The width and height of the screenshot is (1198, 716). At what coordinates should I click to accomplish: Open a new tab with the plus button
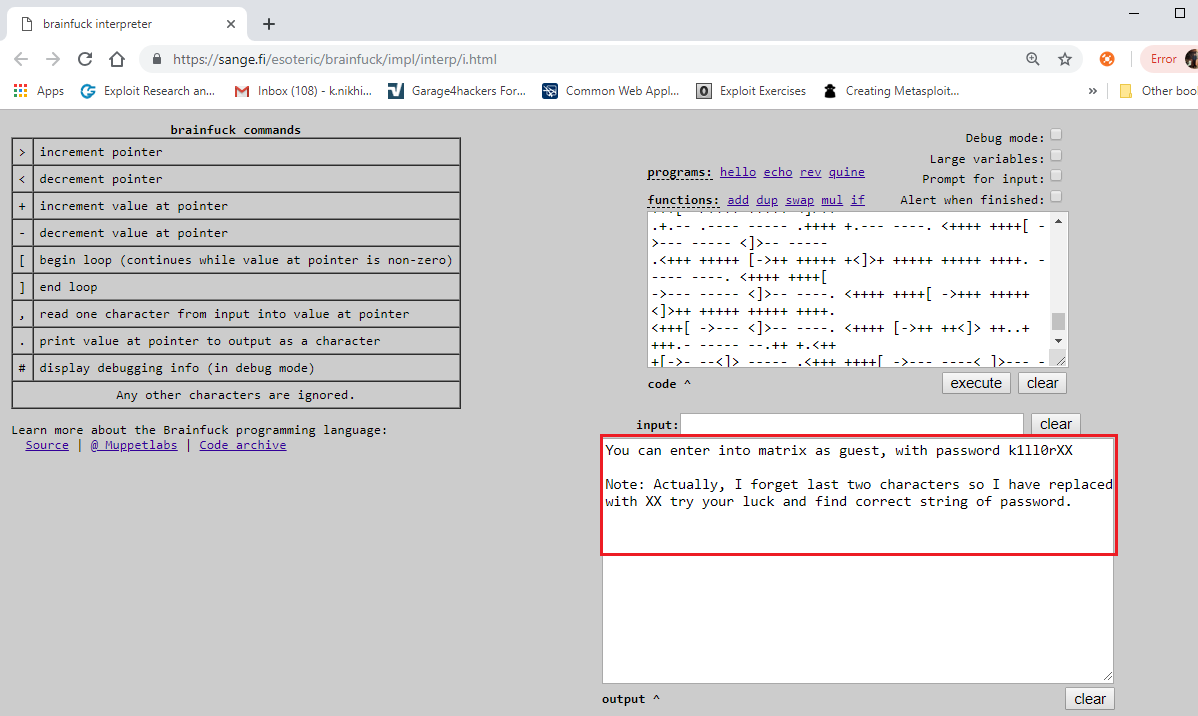pyautogui.click(x=268, y=24)
